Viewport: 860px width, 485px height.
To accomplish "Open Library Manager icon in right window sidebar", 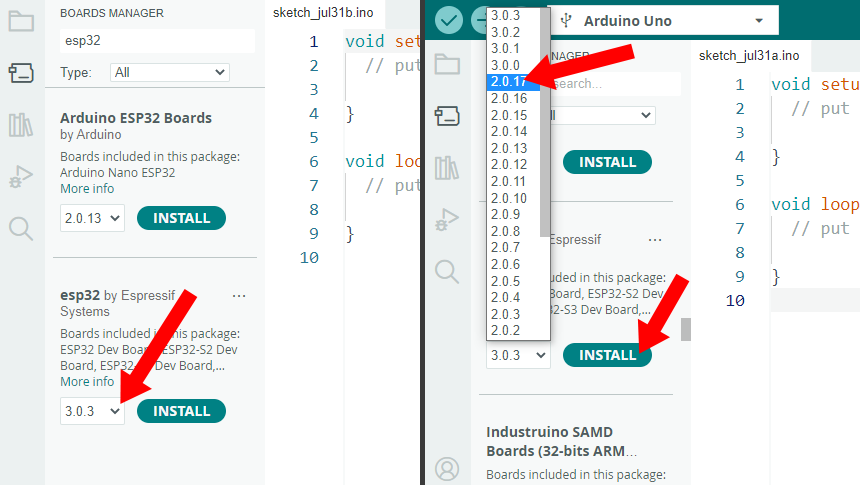I will [x=447, y=168].
